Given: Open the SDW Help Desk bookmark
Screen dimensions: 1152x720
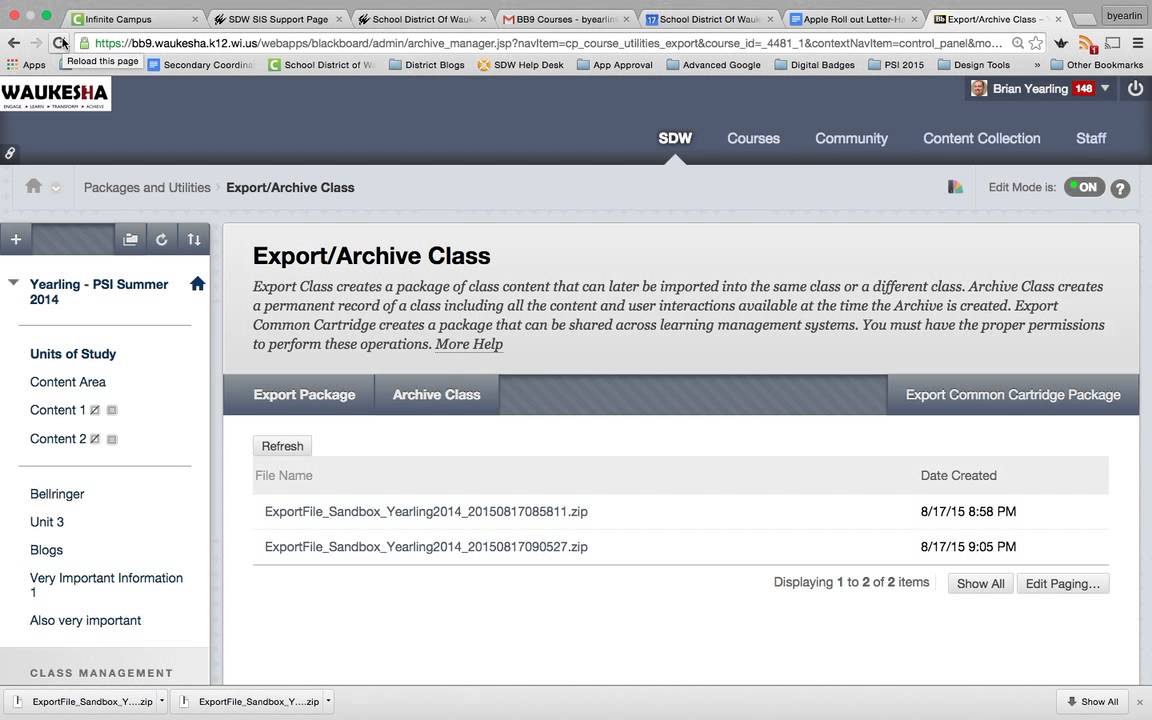Looking at the screenshot, I should pyautogui.click(x=521, y=65).
